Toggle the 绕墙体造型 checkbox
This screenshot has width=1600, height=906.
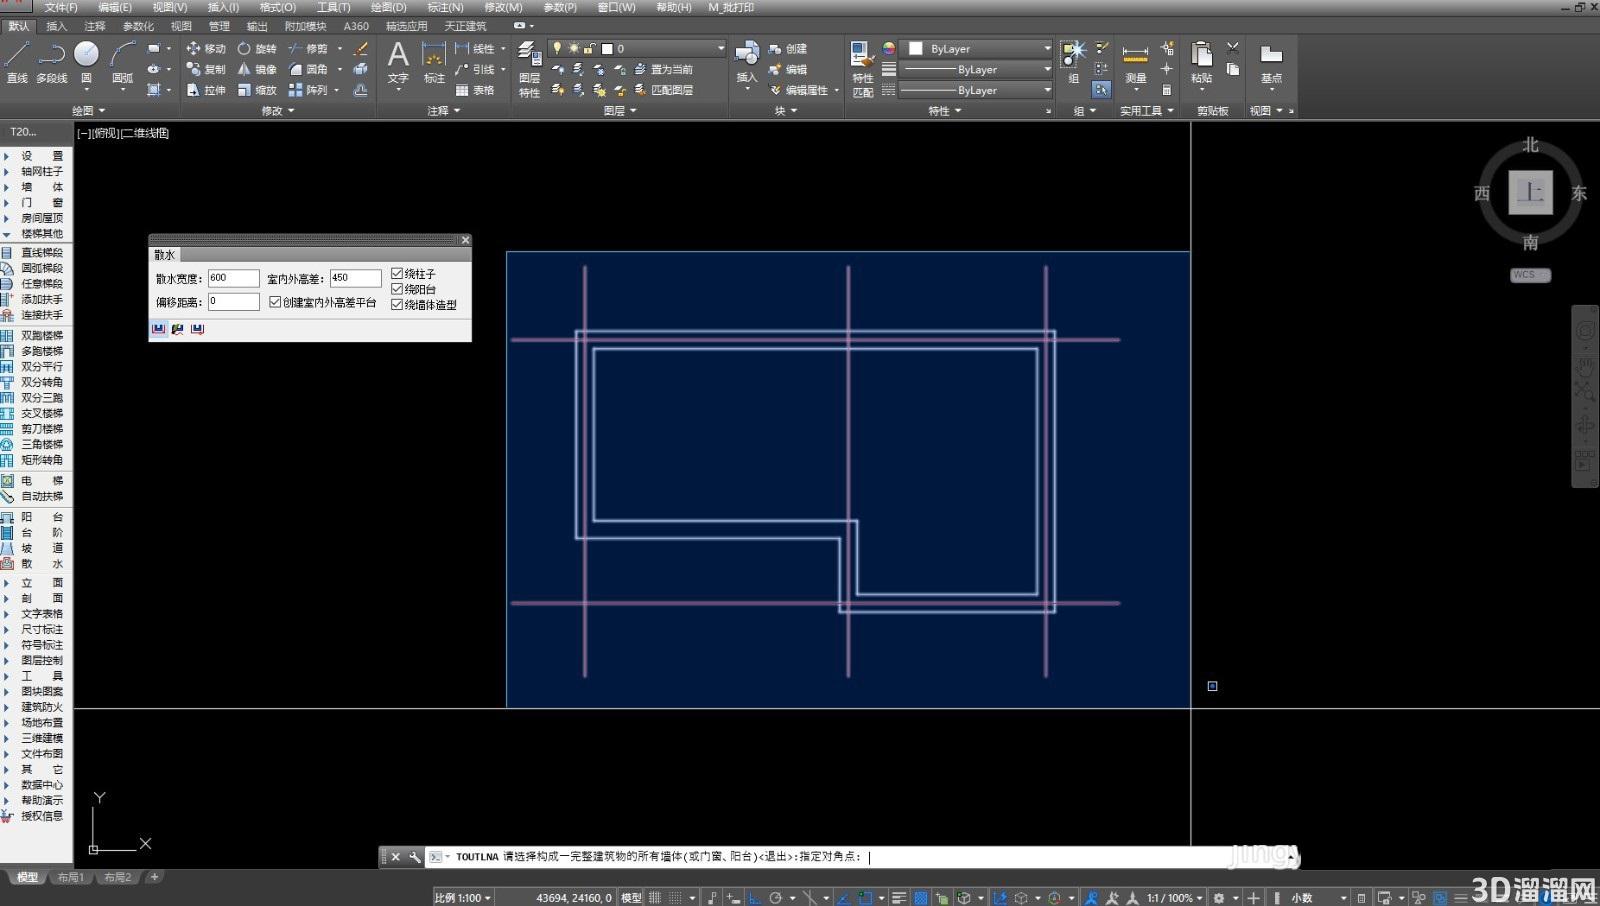click(397, 305)
